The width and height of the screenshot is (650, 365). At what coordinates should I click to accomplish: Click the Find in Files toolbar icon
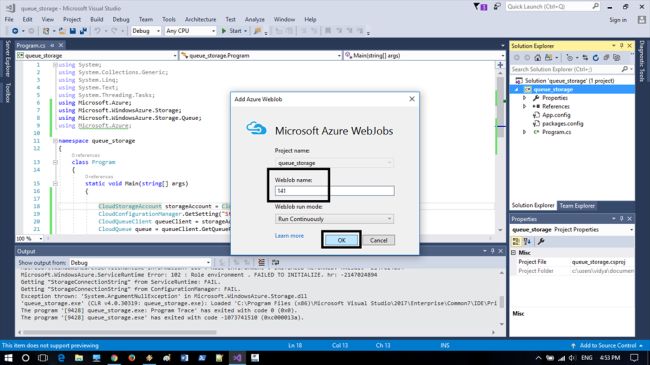tap(257, 31)
